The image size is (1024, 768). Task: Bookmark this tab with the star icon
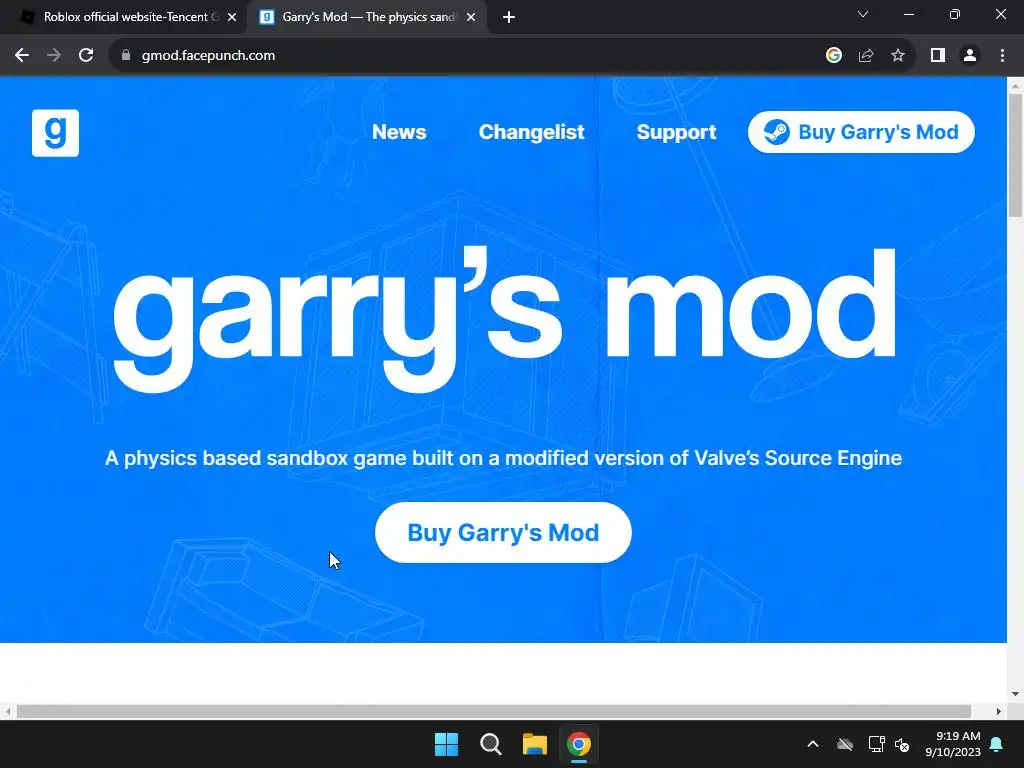click(x=898, y=56)
